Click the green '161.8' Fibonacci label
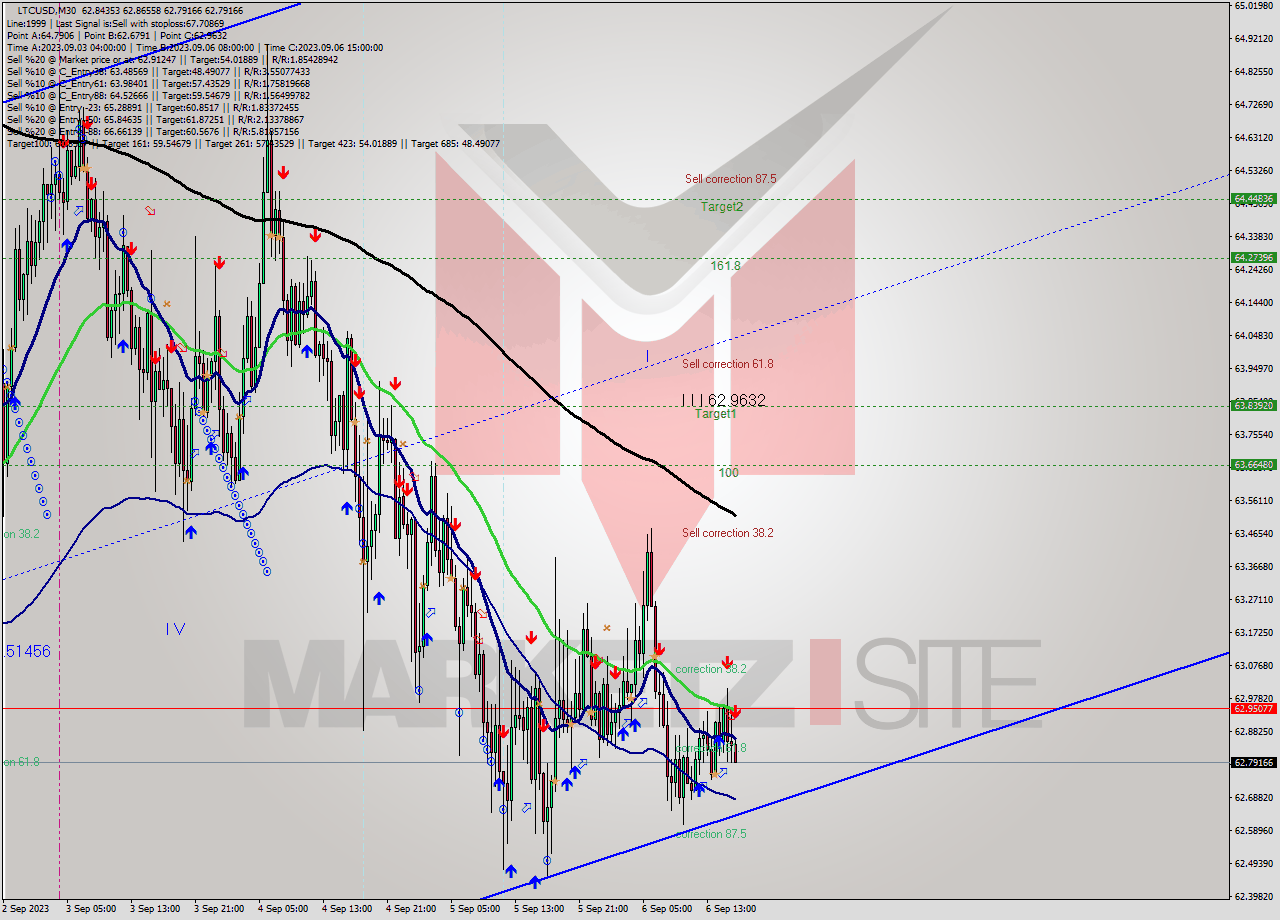 pos(725,266)
